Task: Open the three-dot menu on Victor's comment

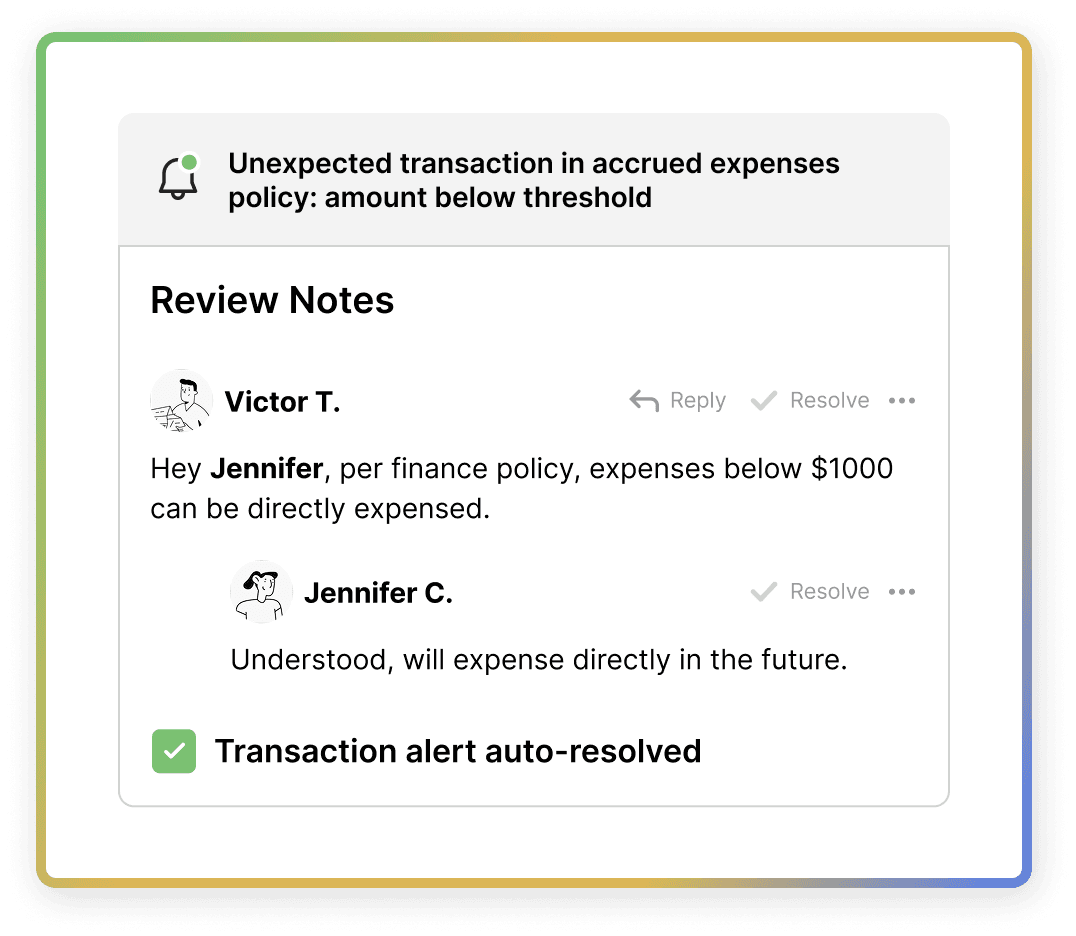Action: click(902, 401)
